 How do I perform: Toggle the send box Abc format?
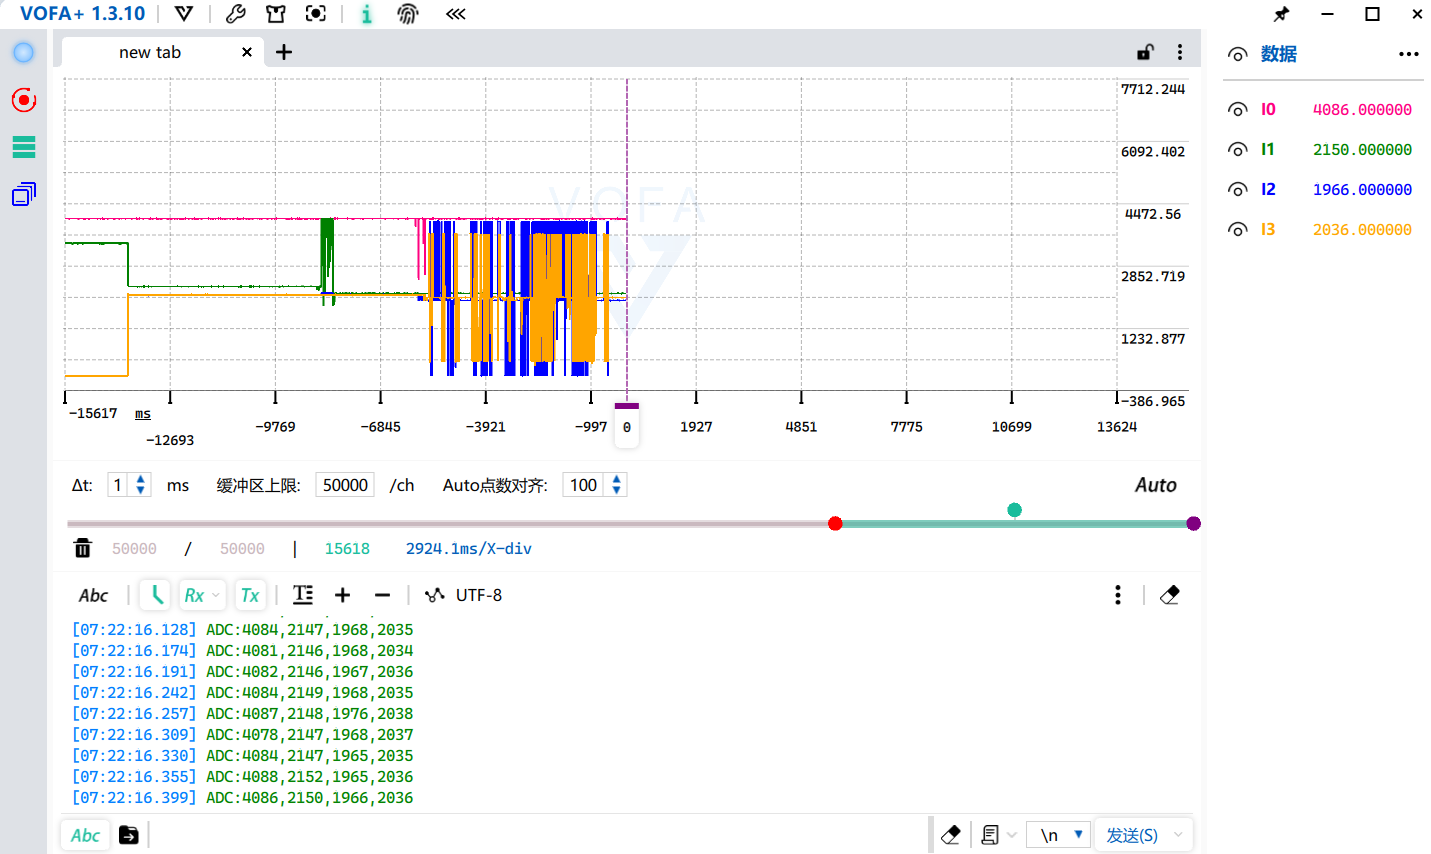pyautogui.click(x=85, y=835)
